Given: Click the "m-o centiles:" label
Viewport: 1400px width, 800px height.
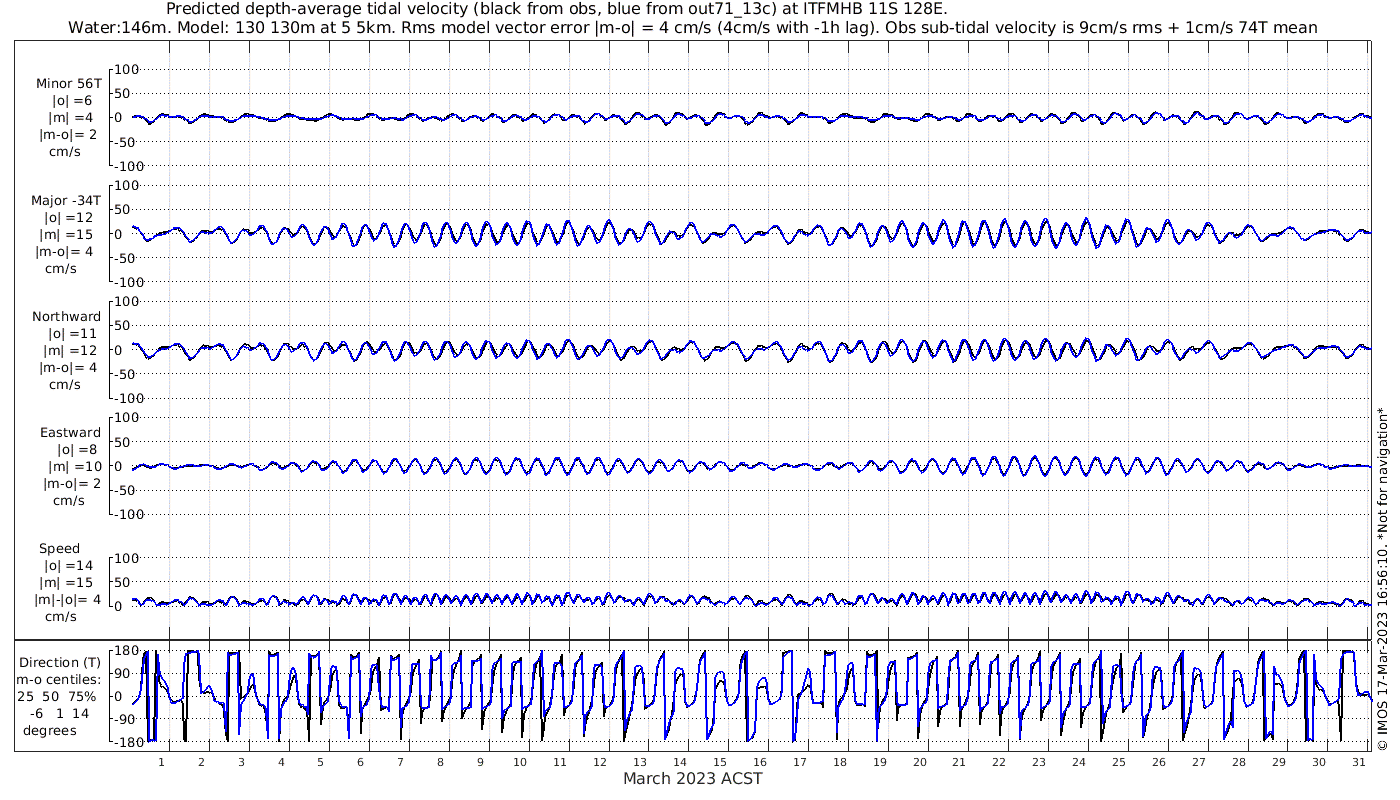Looking at the screenshot, I should [59, 679].
